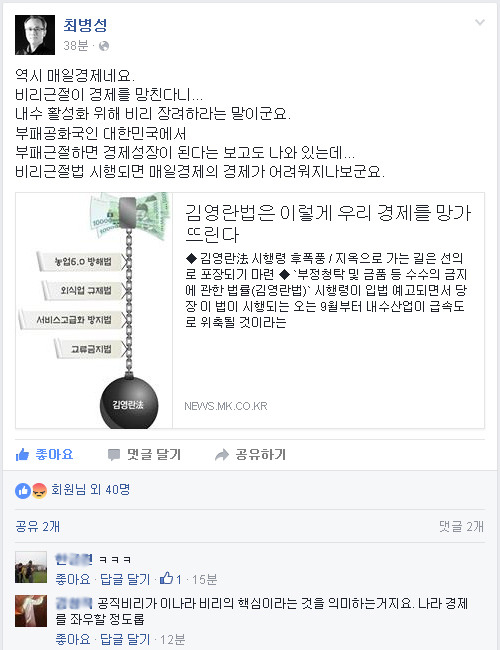This screenshot has height=650, width=500.
Task: Click the thumbs-up count on first comment
Action: [x=171, y=579]
